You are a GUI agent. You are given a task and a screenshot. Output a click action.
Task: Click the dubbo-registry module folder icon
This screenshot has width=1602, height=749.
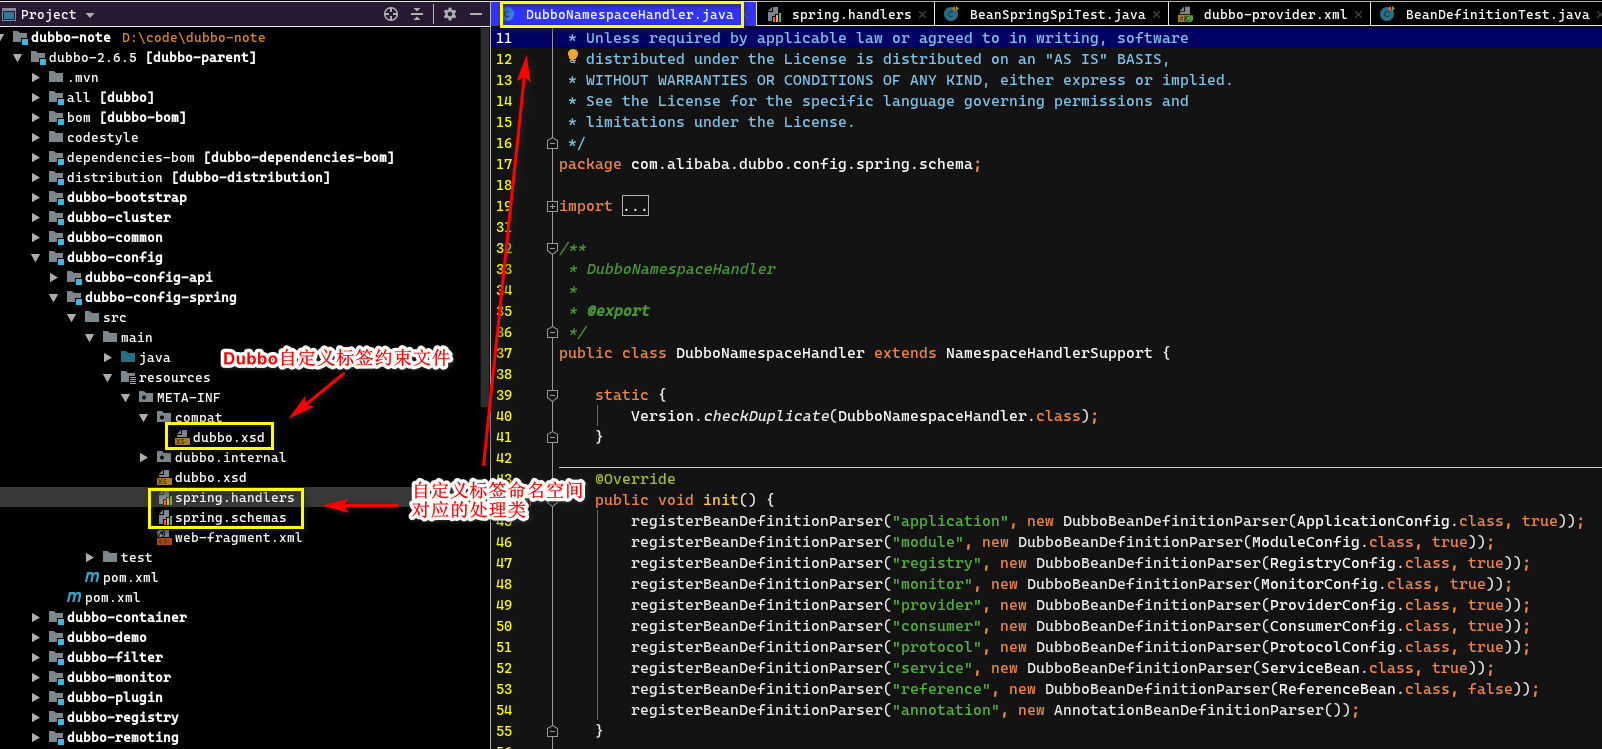(57, 717)
